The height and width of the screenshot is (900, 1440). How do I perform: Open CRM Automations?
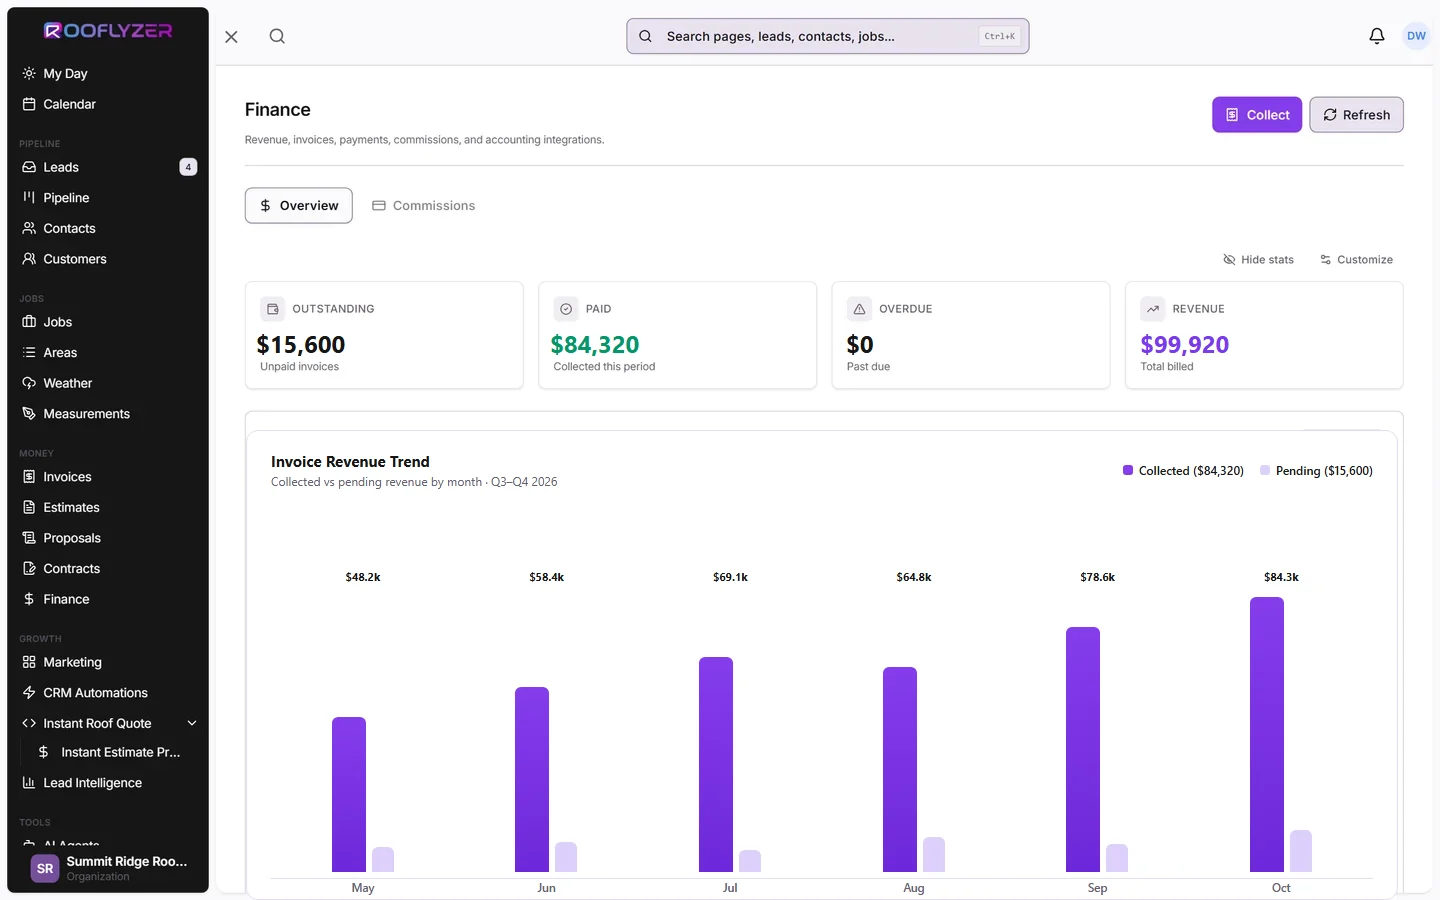(x=108, y=693)
